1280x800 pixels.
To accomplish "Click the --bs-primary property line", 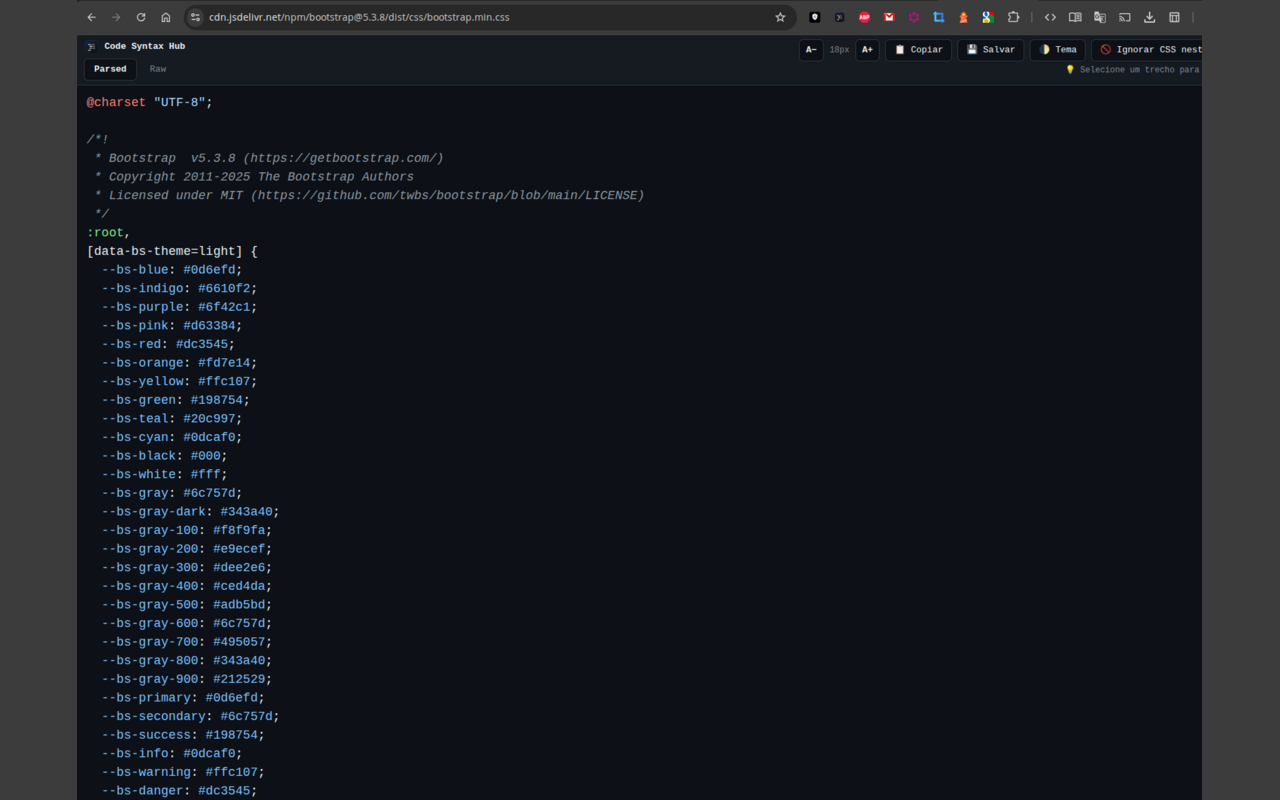I will point(183,698).
